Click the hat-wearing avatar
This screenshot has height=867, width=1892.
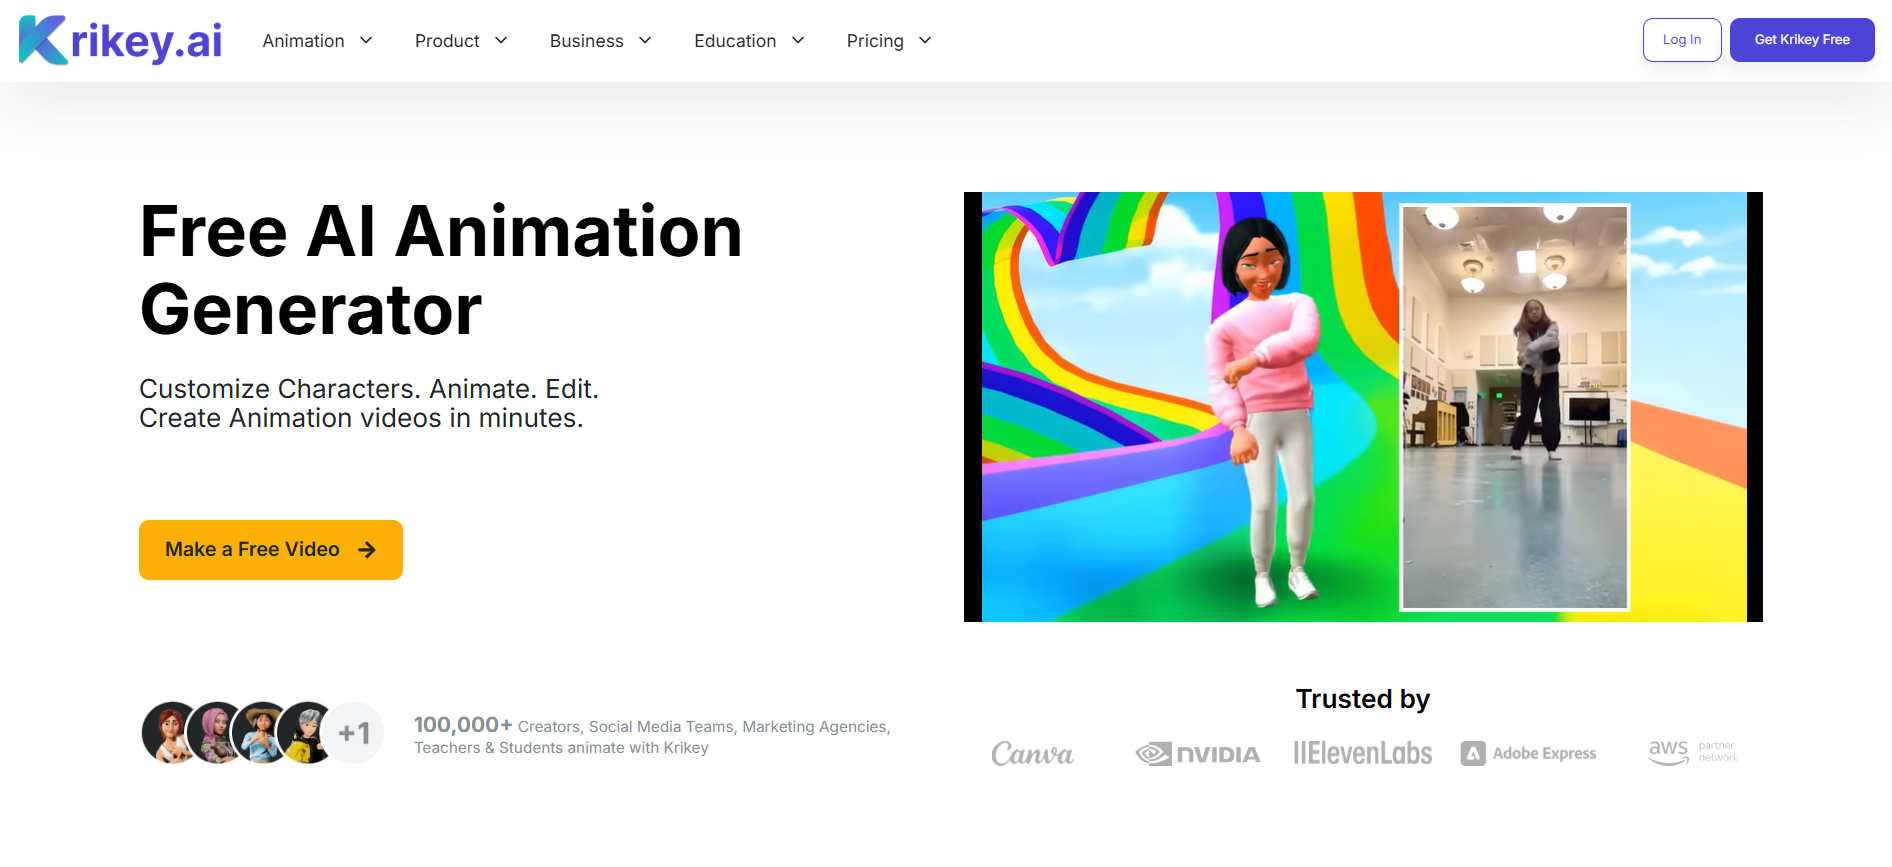click(x=262, y=733)
